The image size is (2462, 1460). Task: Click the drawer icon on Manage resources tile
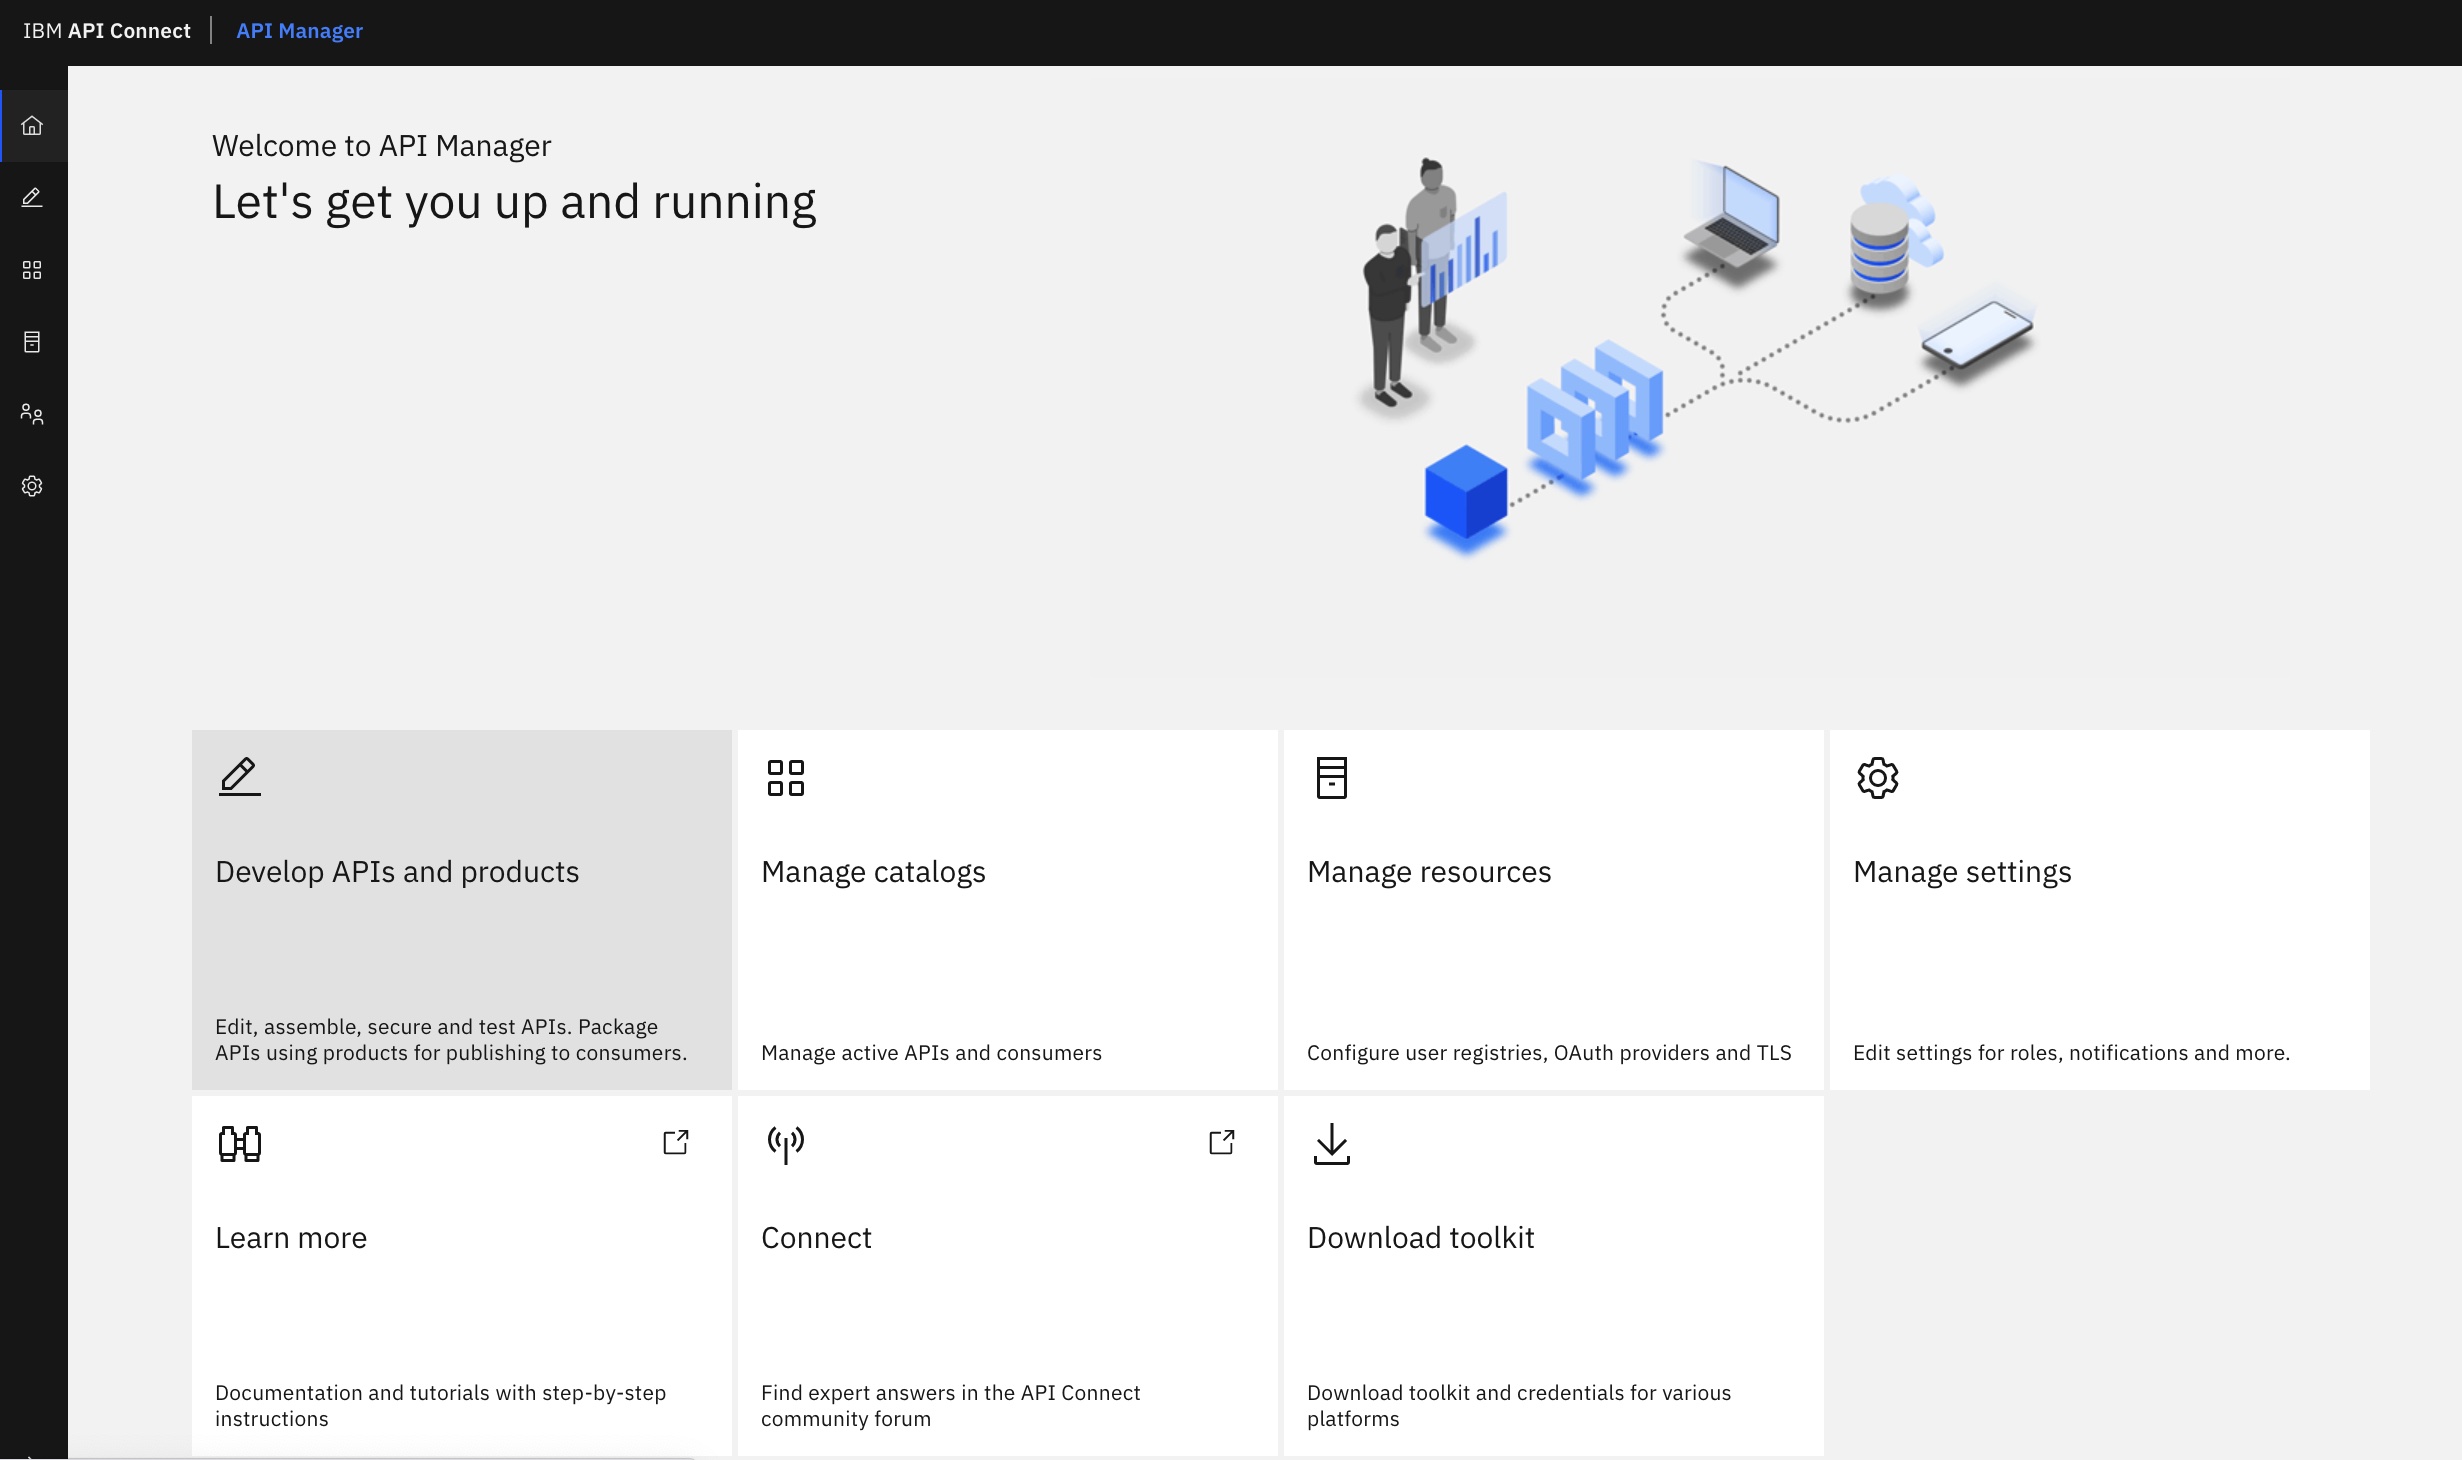tap(1331, 778)
